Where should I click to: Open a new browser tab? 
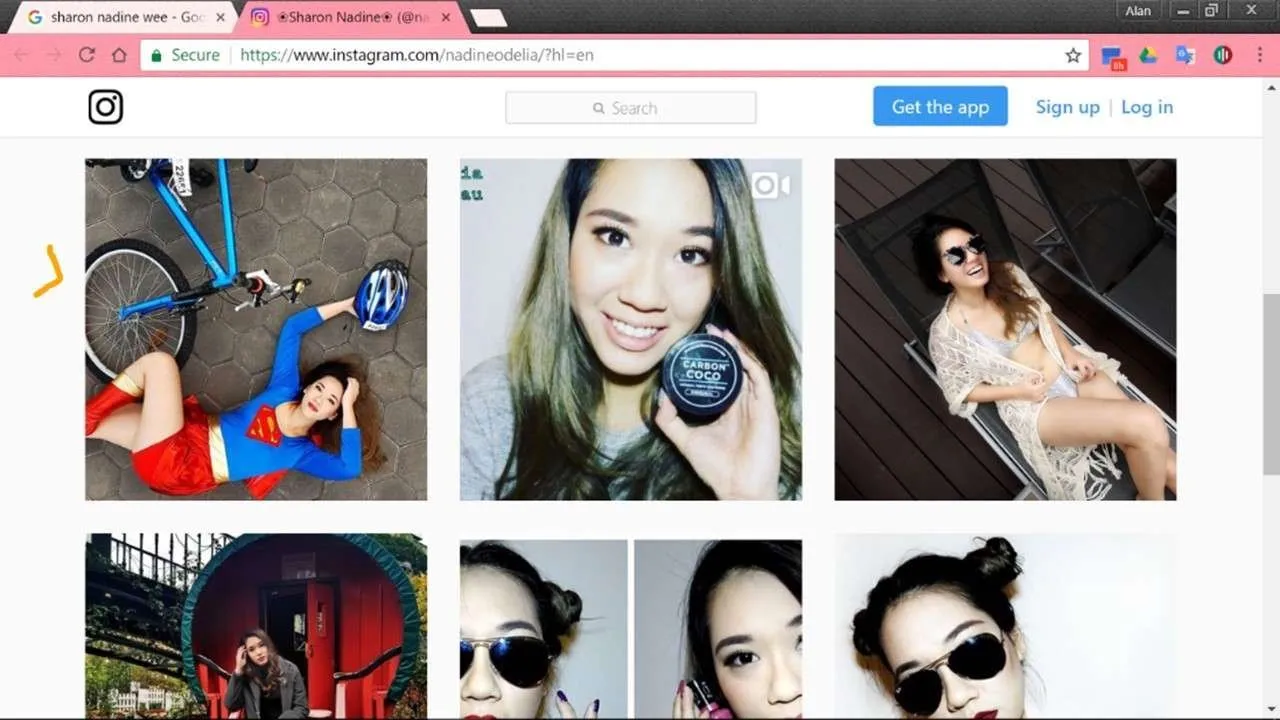(488, 18)
